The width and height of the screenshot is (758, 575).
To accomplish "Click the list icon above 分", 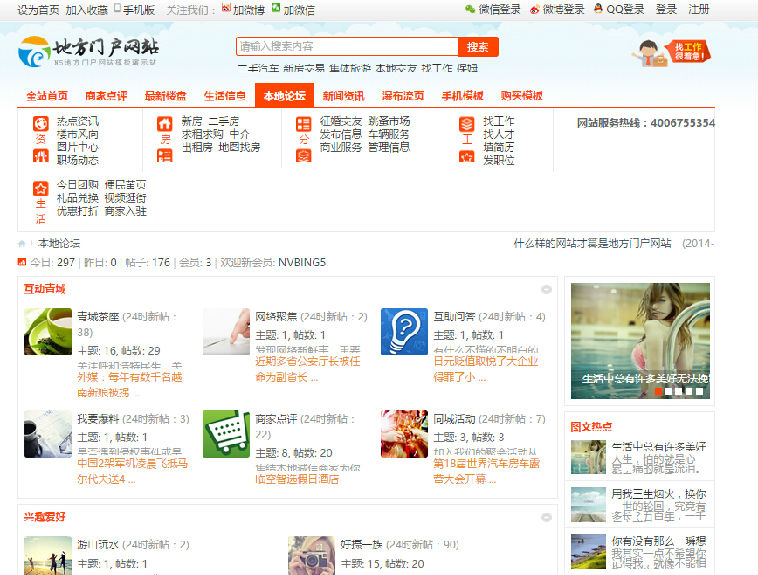I will (304, 124).
